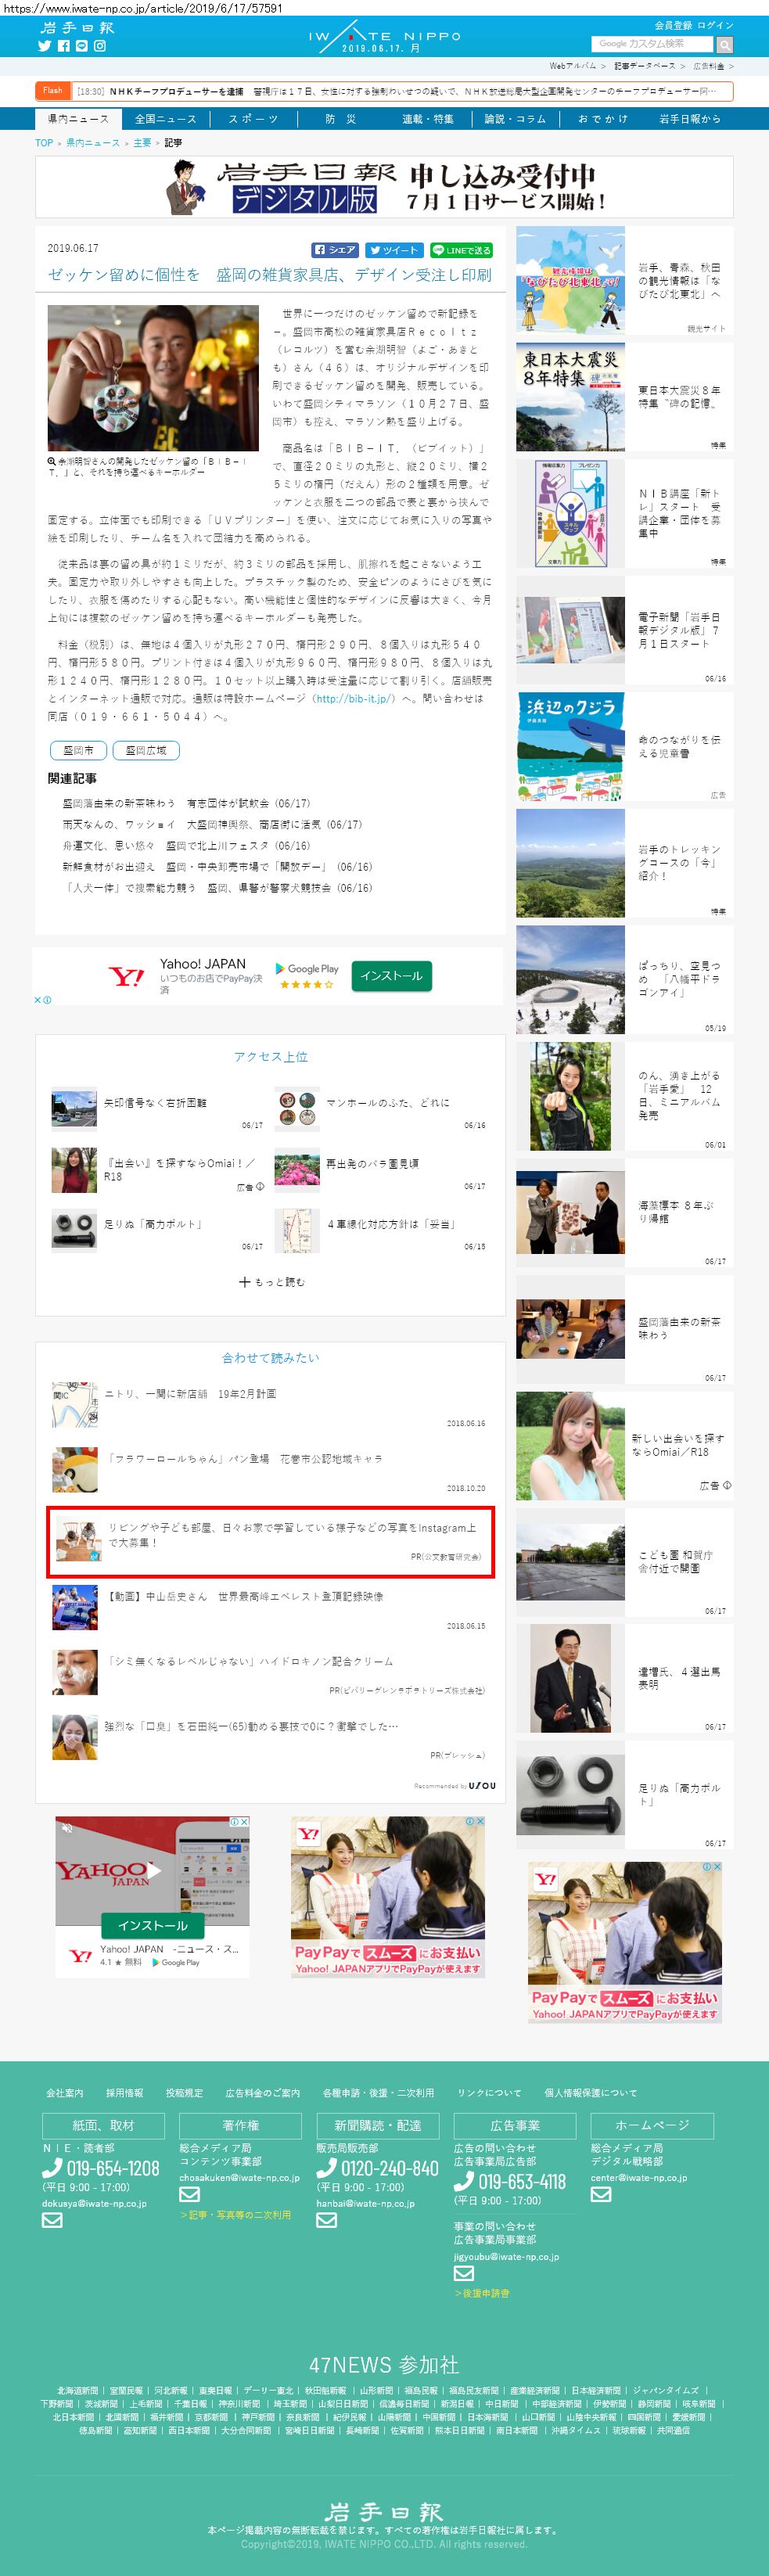Click the Google search magnifier button
The image size is (769, 2576).
click(x=724, y=45)
